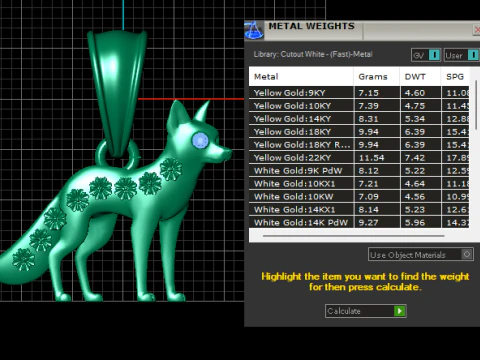Click the horizontal scrollbar under the table
480x360 pixels.
(353, 236)
